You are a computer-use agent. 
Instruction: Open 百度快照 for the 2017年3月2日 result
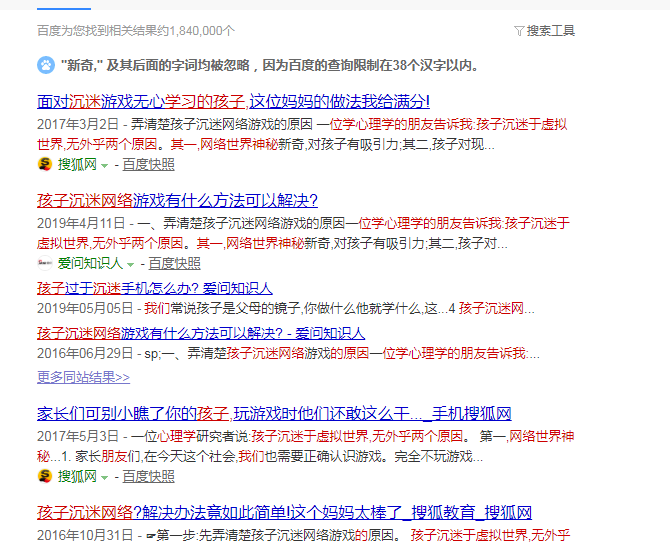pos(148,165)
